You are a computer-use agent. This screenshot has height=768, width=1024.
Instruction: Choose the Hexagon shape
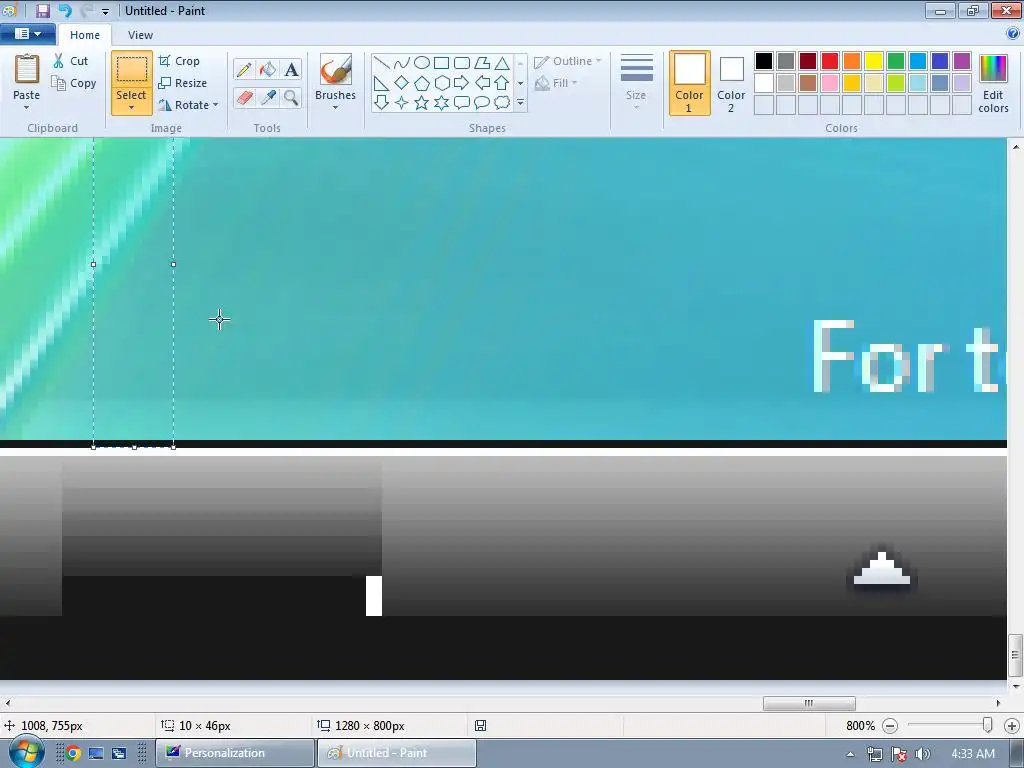point(441,83)
